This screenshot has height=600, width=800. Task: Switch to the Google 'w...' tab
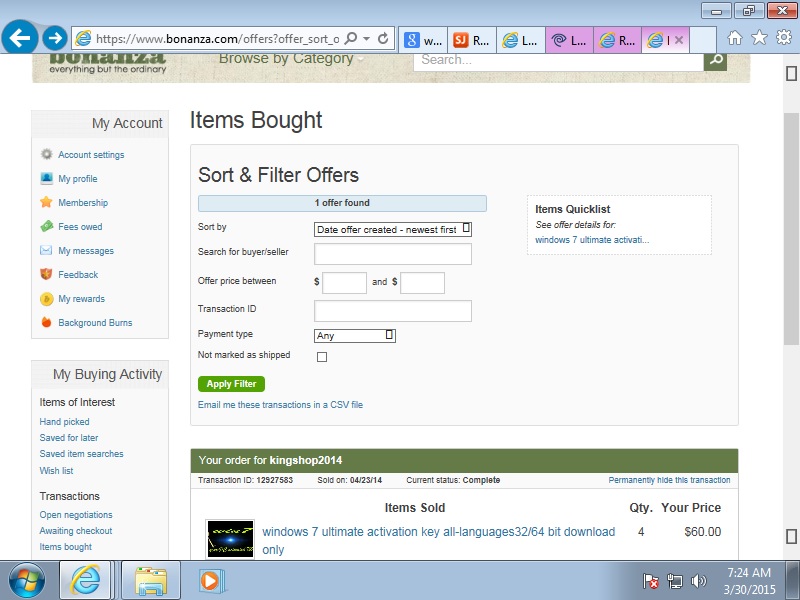coord(422,40)
